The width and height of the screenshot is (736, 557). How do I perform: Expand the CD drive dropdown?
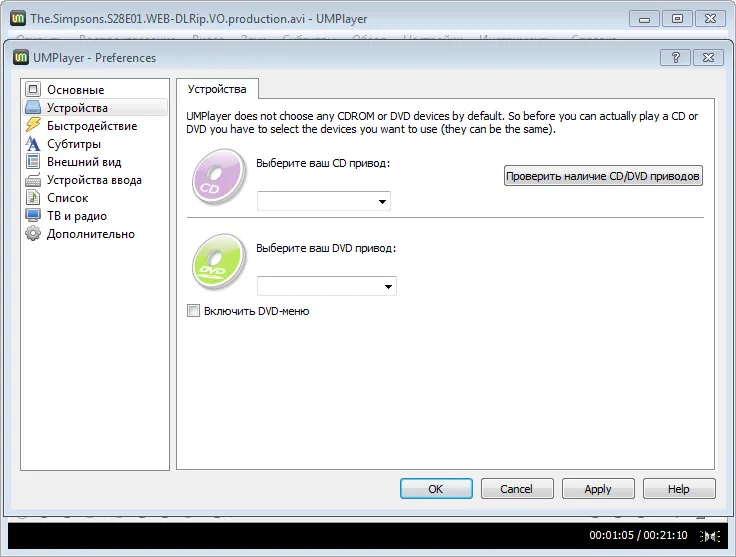tap(324, 202)
